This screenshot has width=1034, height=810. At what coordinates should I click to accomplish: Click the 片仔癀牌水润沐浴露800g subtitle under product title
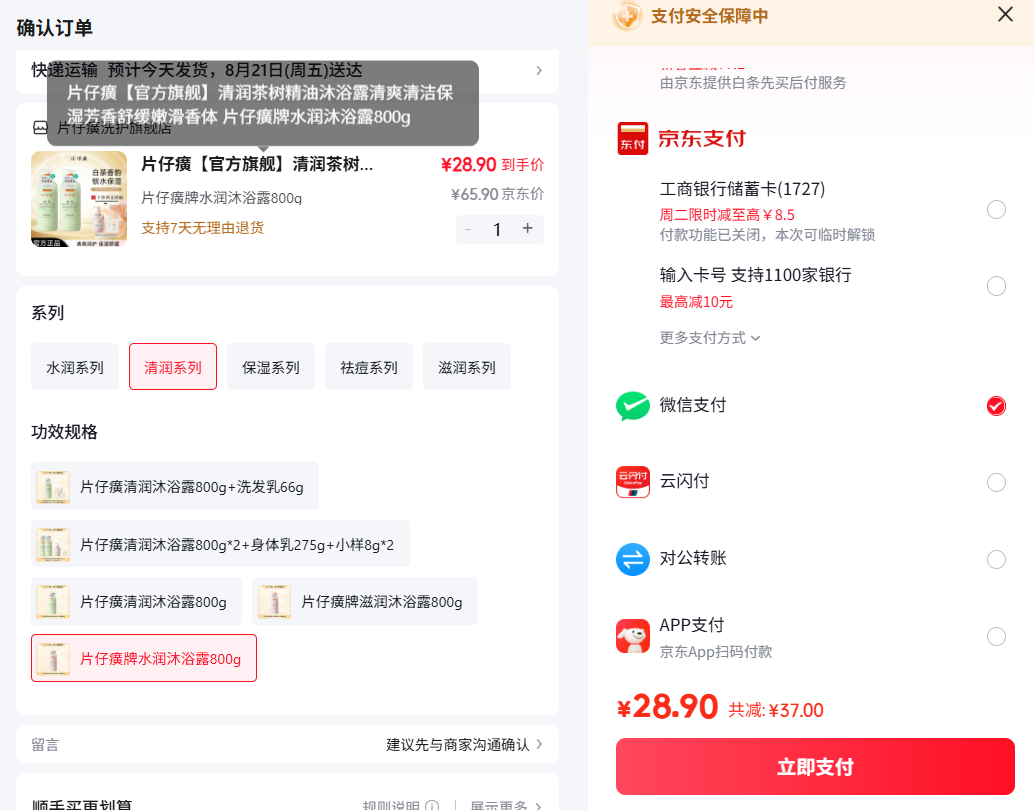tap(222, 197)
